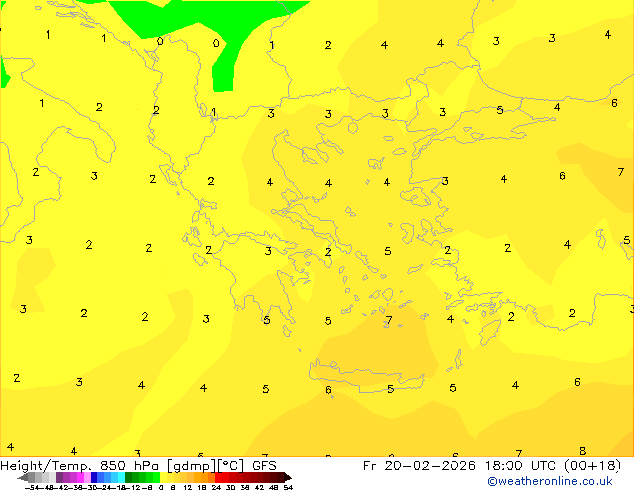The height and width of the screenshot is (490, 634).
Task: Click the '24' label under the color scale
Action: click(x=216, y=487)
